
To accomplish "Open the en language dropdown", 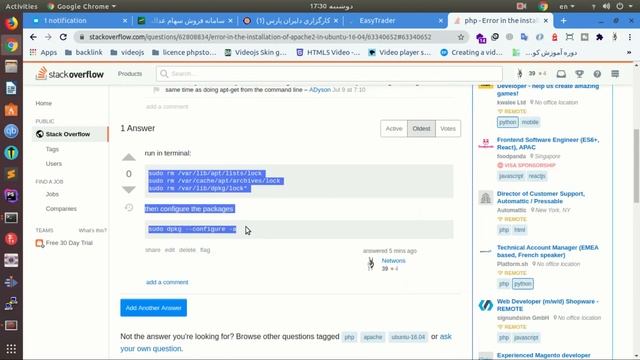I will point(567,6).
